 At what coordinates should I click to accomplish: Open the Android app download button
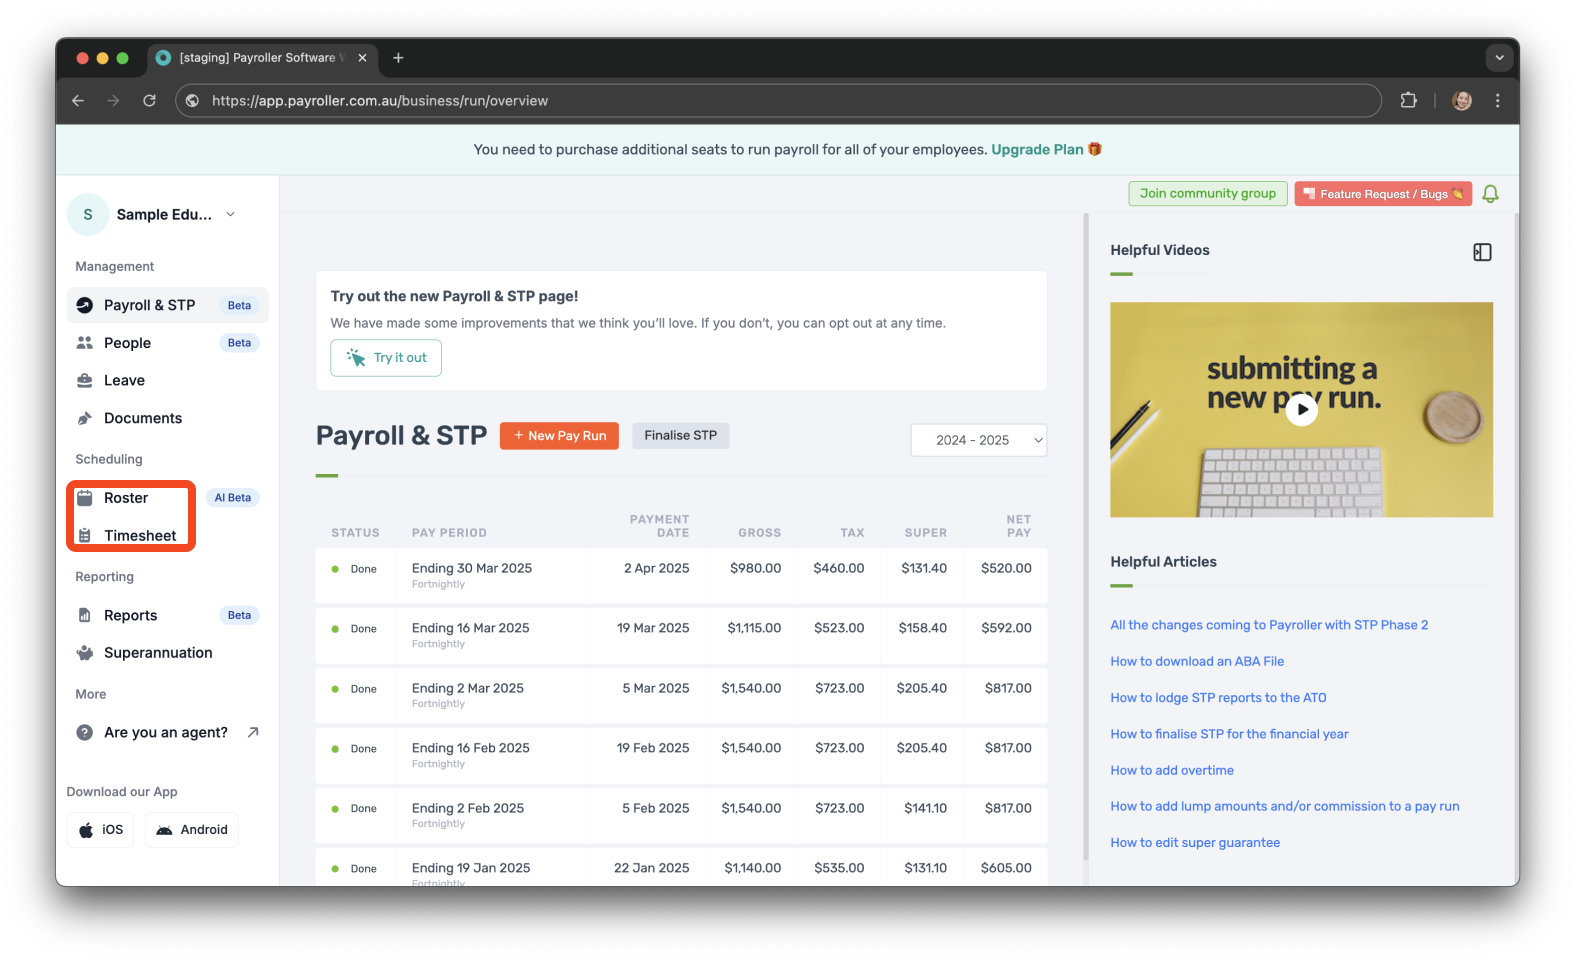point(192,830)
